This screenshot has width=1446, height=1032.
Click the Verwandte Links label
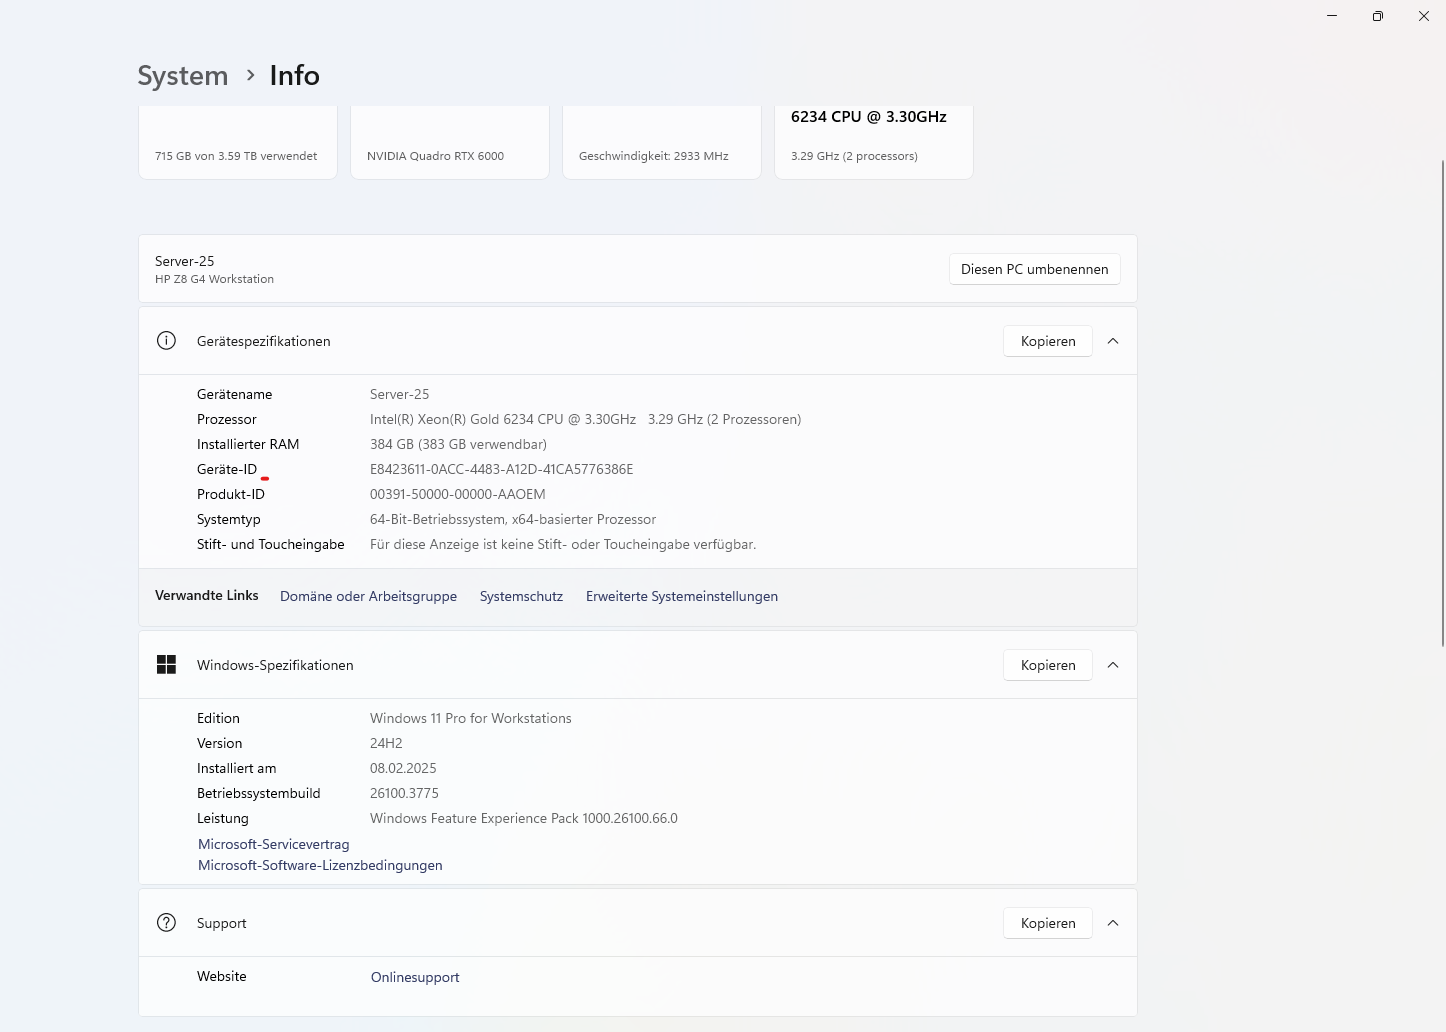point(206,595)
